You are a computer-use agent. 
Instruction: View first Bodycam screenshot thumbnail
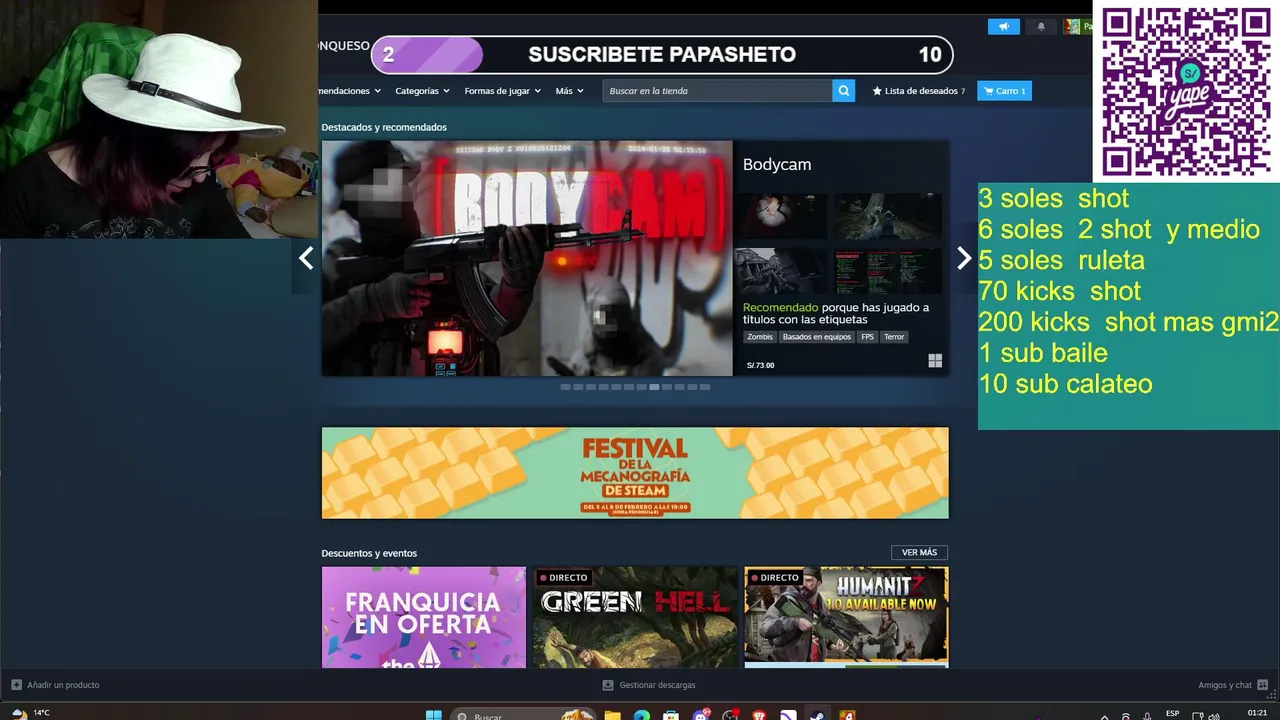tap(782, 217)
